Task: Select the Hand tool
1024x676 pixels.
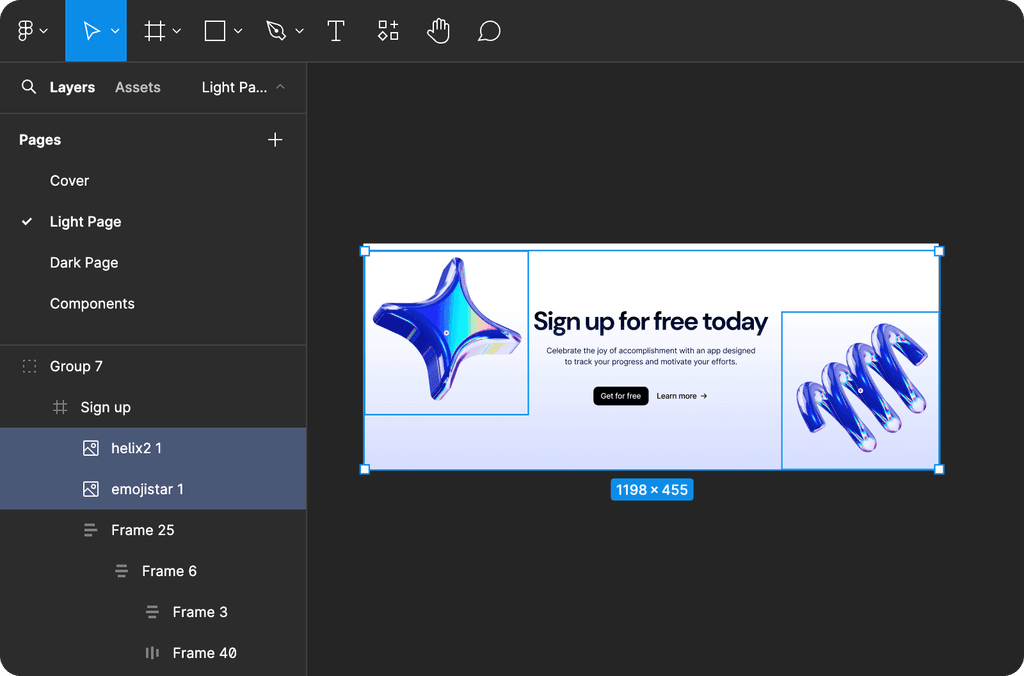Action: pyautogui.click(x=438, y=30)
